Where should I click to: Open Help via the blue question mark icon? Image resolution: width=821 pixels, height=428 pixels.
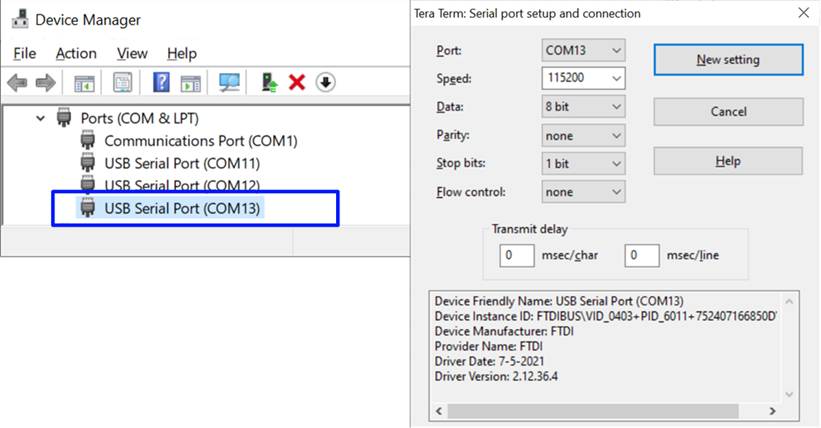pyautogui.click(x=160, y=83)
